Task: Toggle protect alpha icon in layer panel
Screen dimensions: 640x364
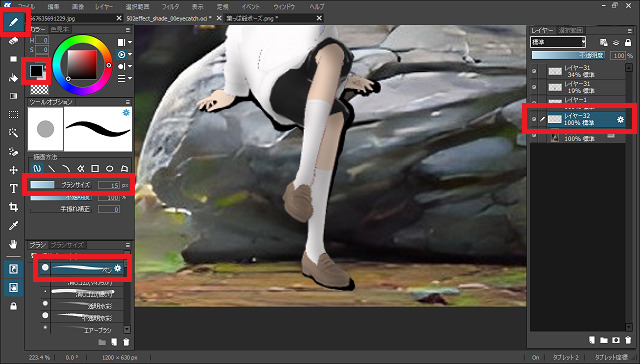Action: 604,42
